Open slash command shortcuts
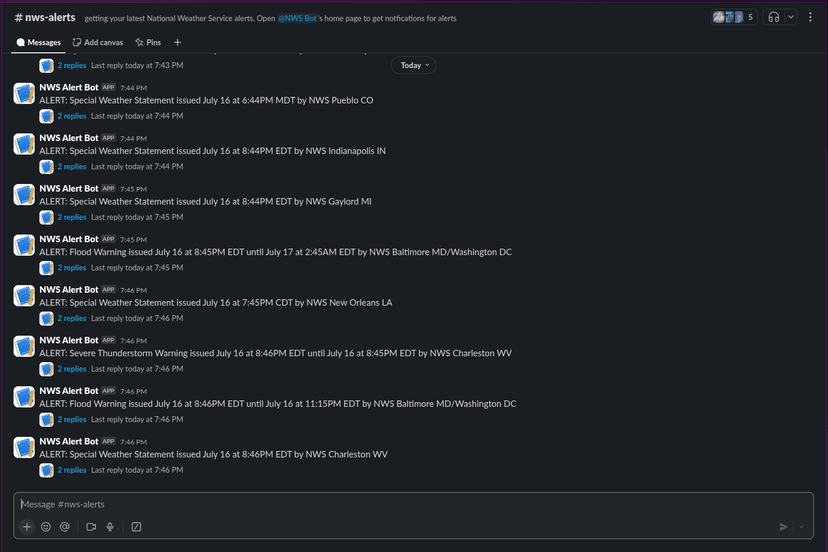 (x=136, y=527)
